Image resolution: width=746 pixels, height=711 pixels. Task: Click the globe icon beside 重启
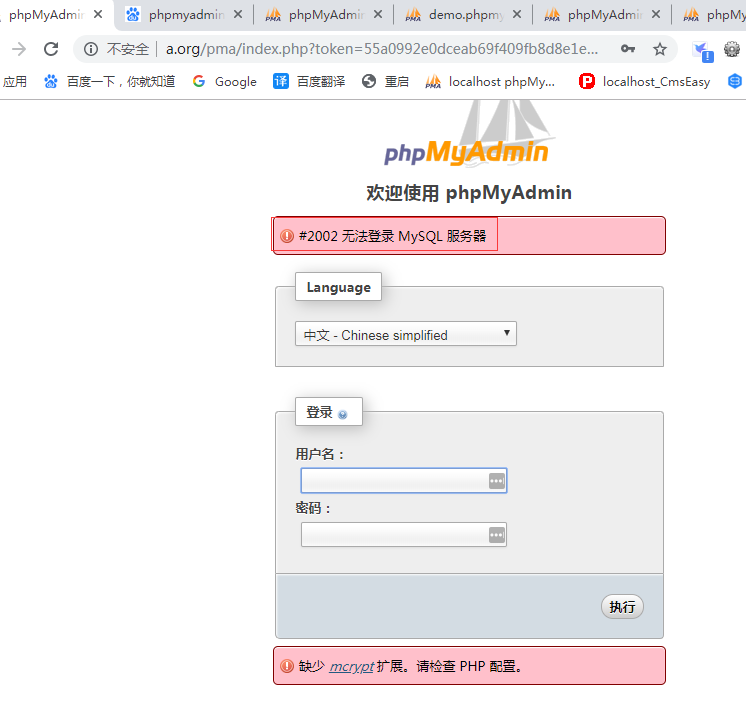[x=369, y=81]
